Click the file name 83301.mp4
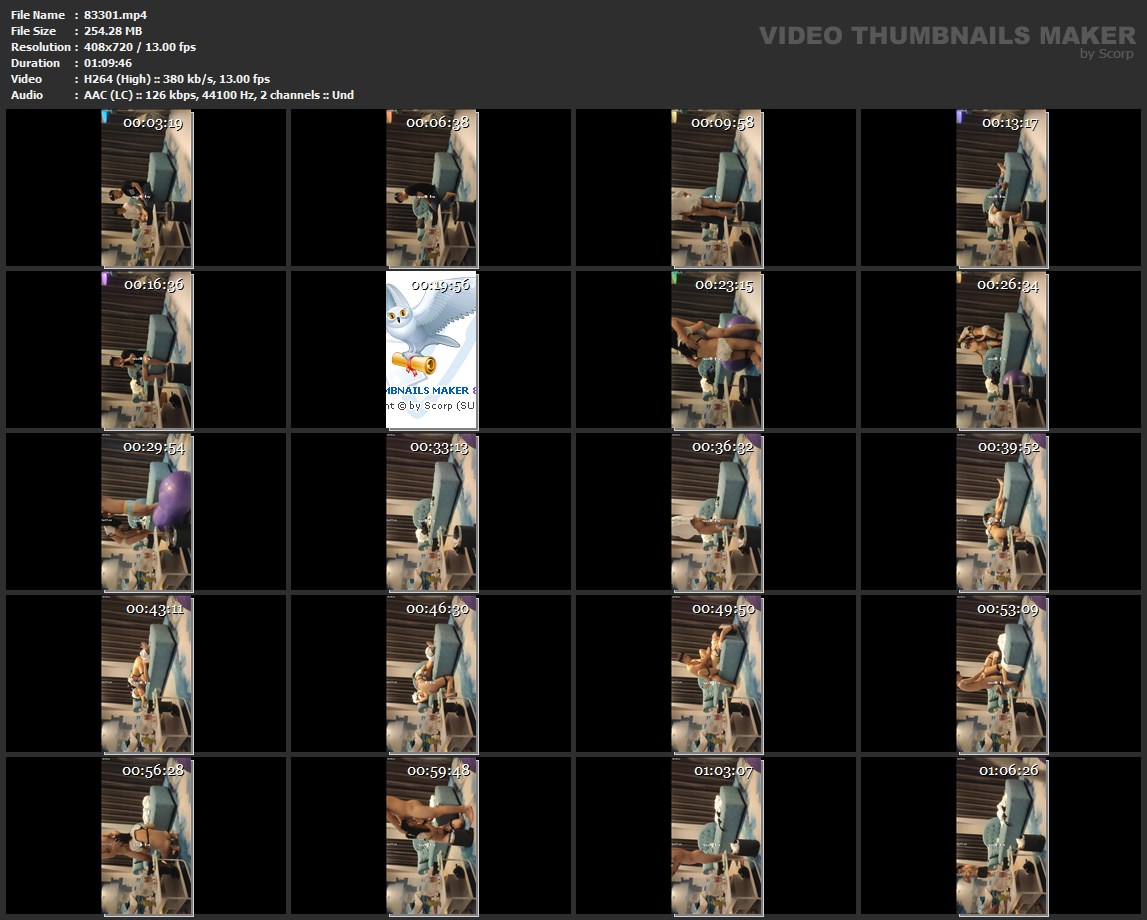Screen dimensions: 1147x920 click(x=116, y=15)
